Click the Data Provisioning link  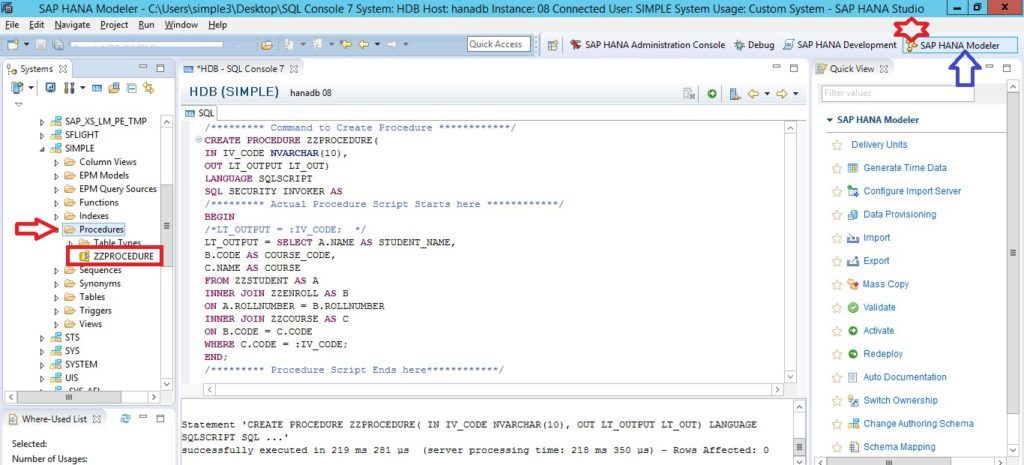(899, 214)
